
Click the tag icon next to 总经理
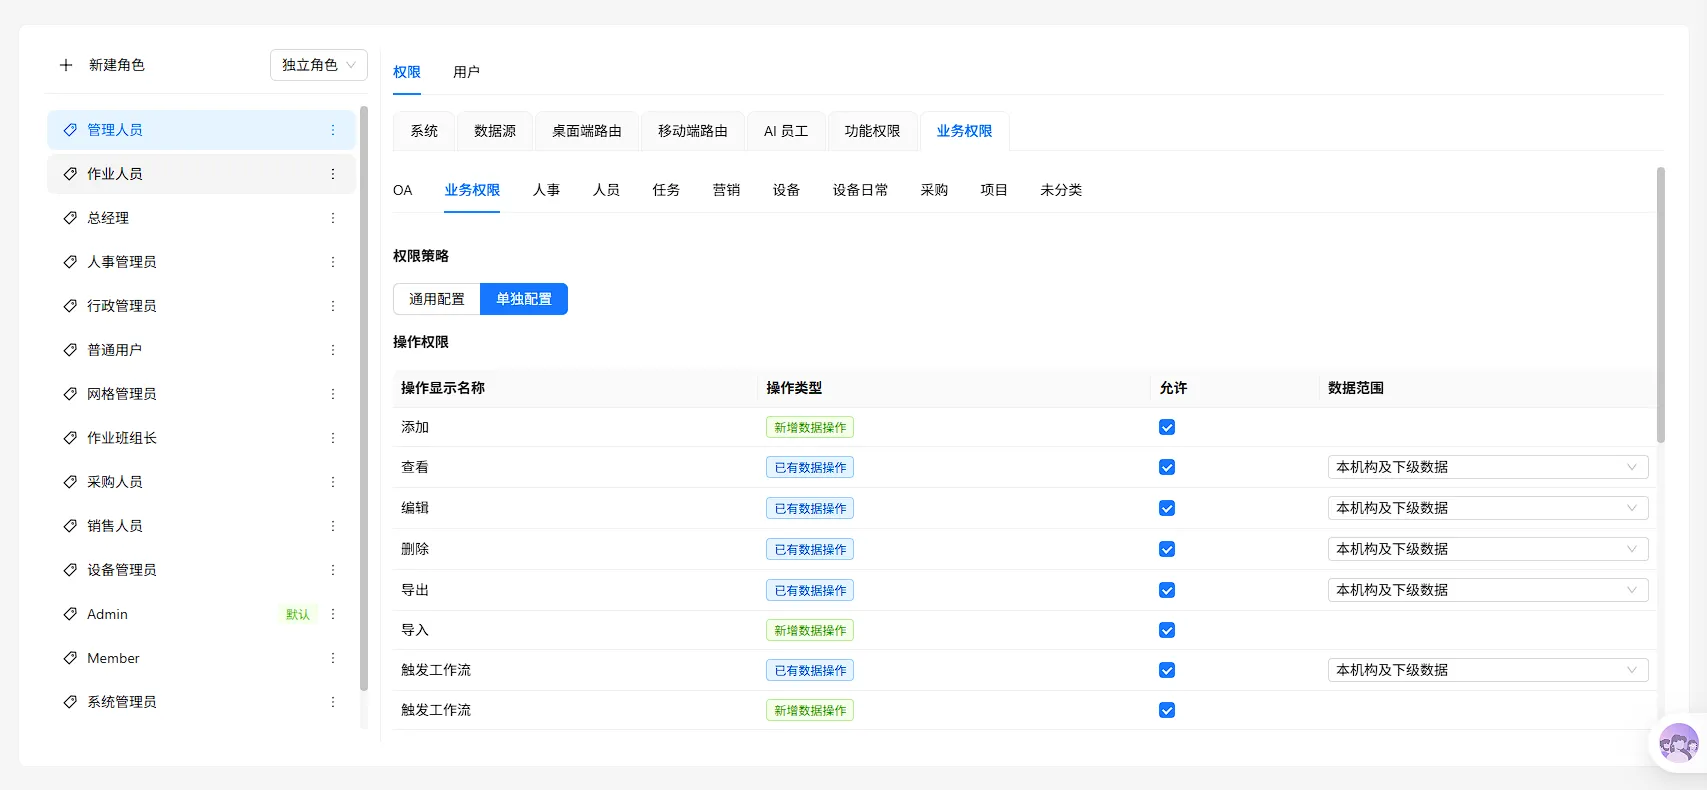tap(70, 218)
